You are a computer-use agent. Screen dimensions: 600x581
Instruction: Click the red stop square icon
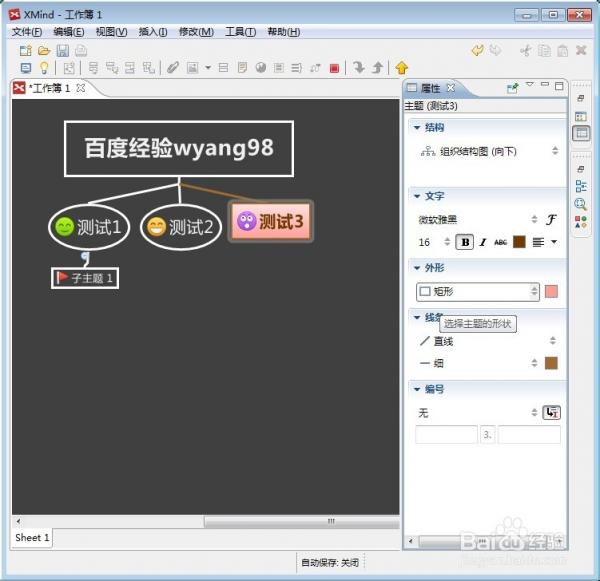tap(334, 69)
